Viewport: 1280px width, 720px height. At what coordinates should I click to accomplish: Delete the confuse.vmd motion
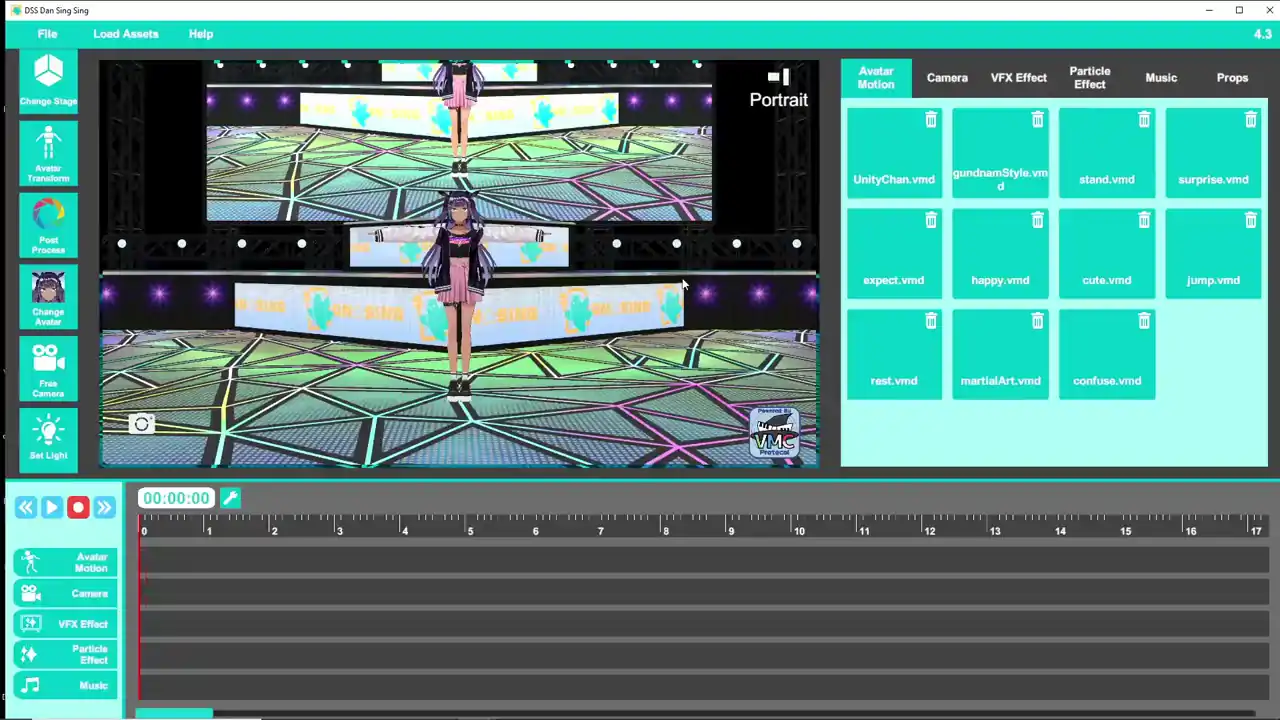click(x=1144, y=321)
